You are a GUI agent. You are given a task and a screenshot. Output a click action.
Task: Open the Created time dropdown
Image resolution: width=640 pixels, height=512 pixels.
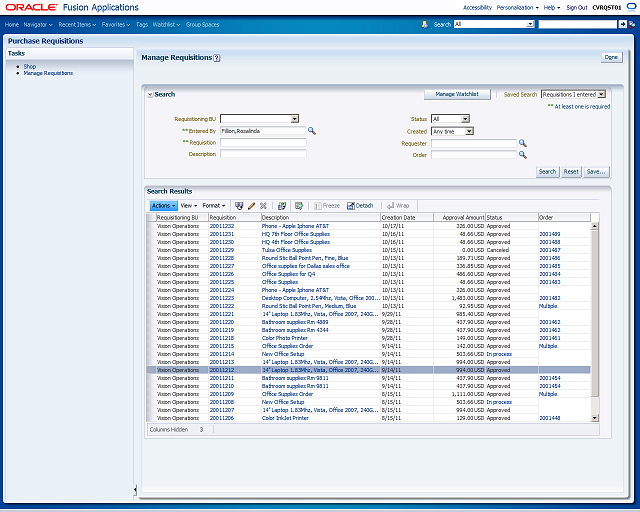[469, 131]
